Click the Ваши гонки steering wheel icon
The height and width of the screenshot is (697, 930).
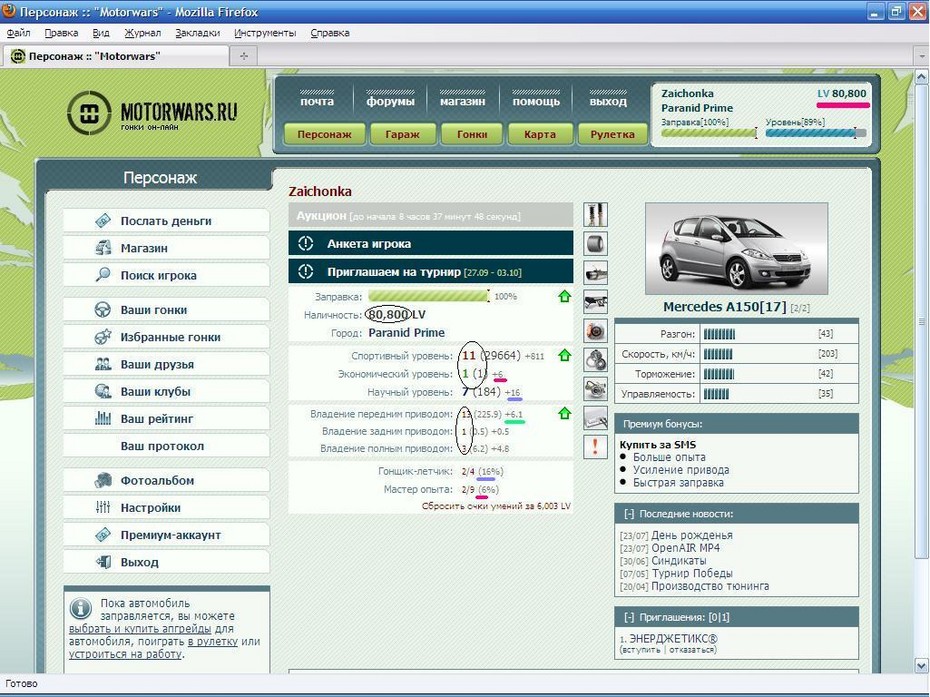pos(103,309)
